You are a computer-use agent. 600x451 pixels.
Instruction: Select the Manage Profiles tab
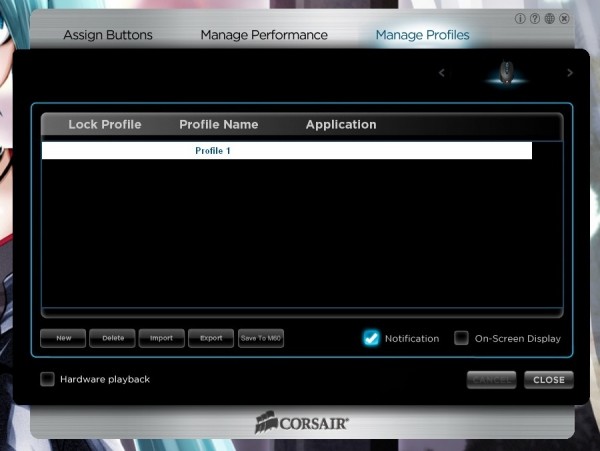coord(422,35)
